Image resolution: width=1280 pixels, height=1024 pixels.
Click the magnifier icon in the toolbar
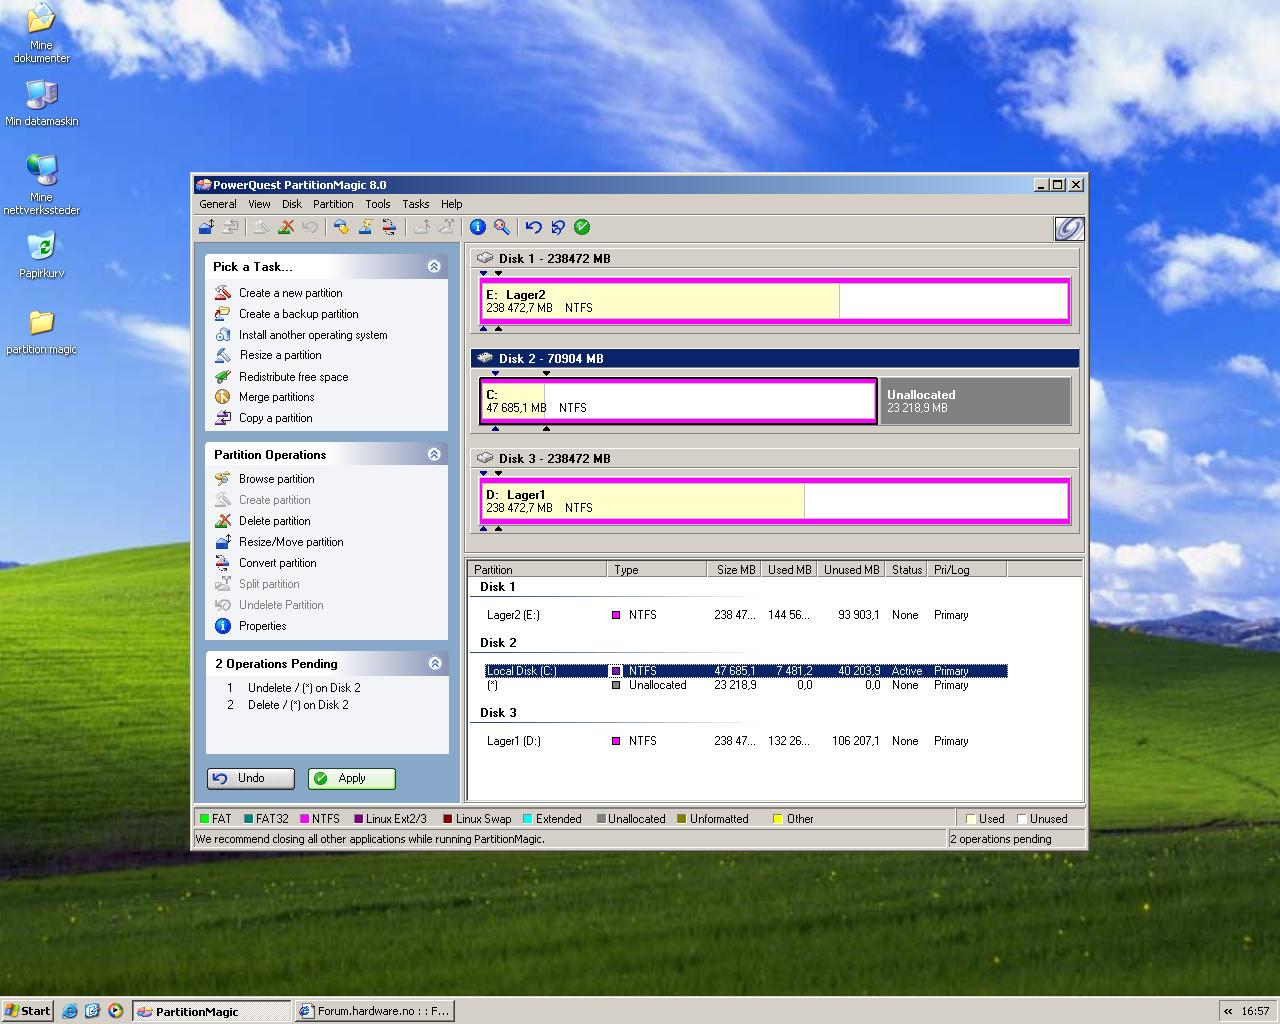(502, 227)
